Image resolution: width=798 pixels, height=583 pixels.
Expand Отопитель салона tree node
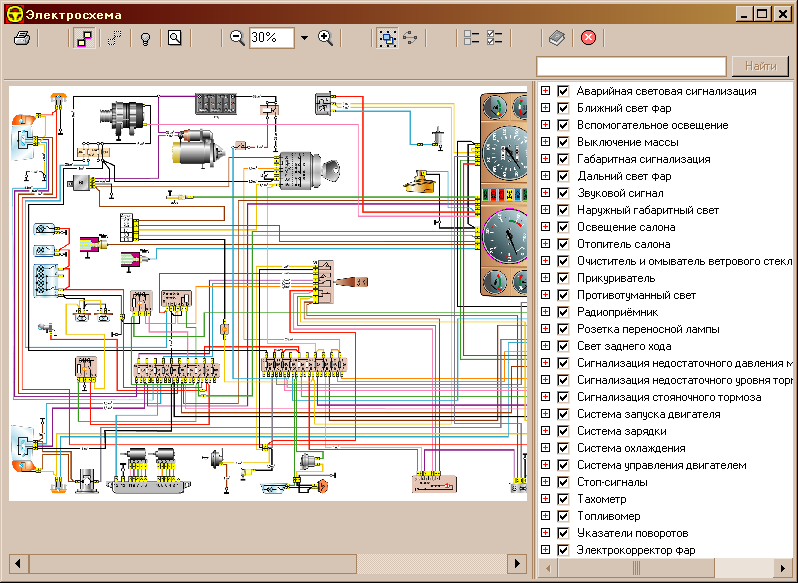pyautogui.click(x=545, y=244)
